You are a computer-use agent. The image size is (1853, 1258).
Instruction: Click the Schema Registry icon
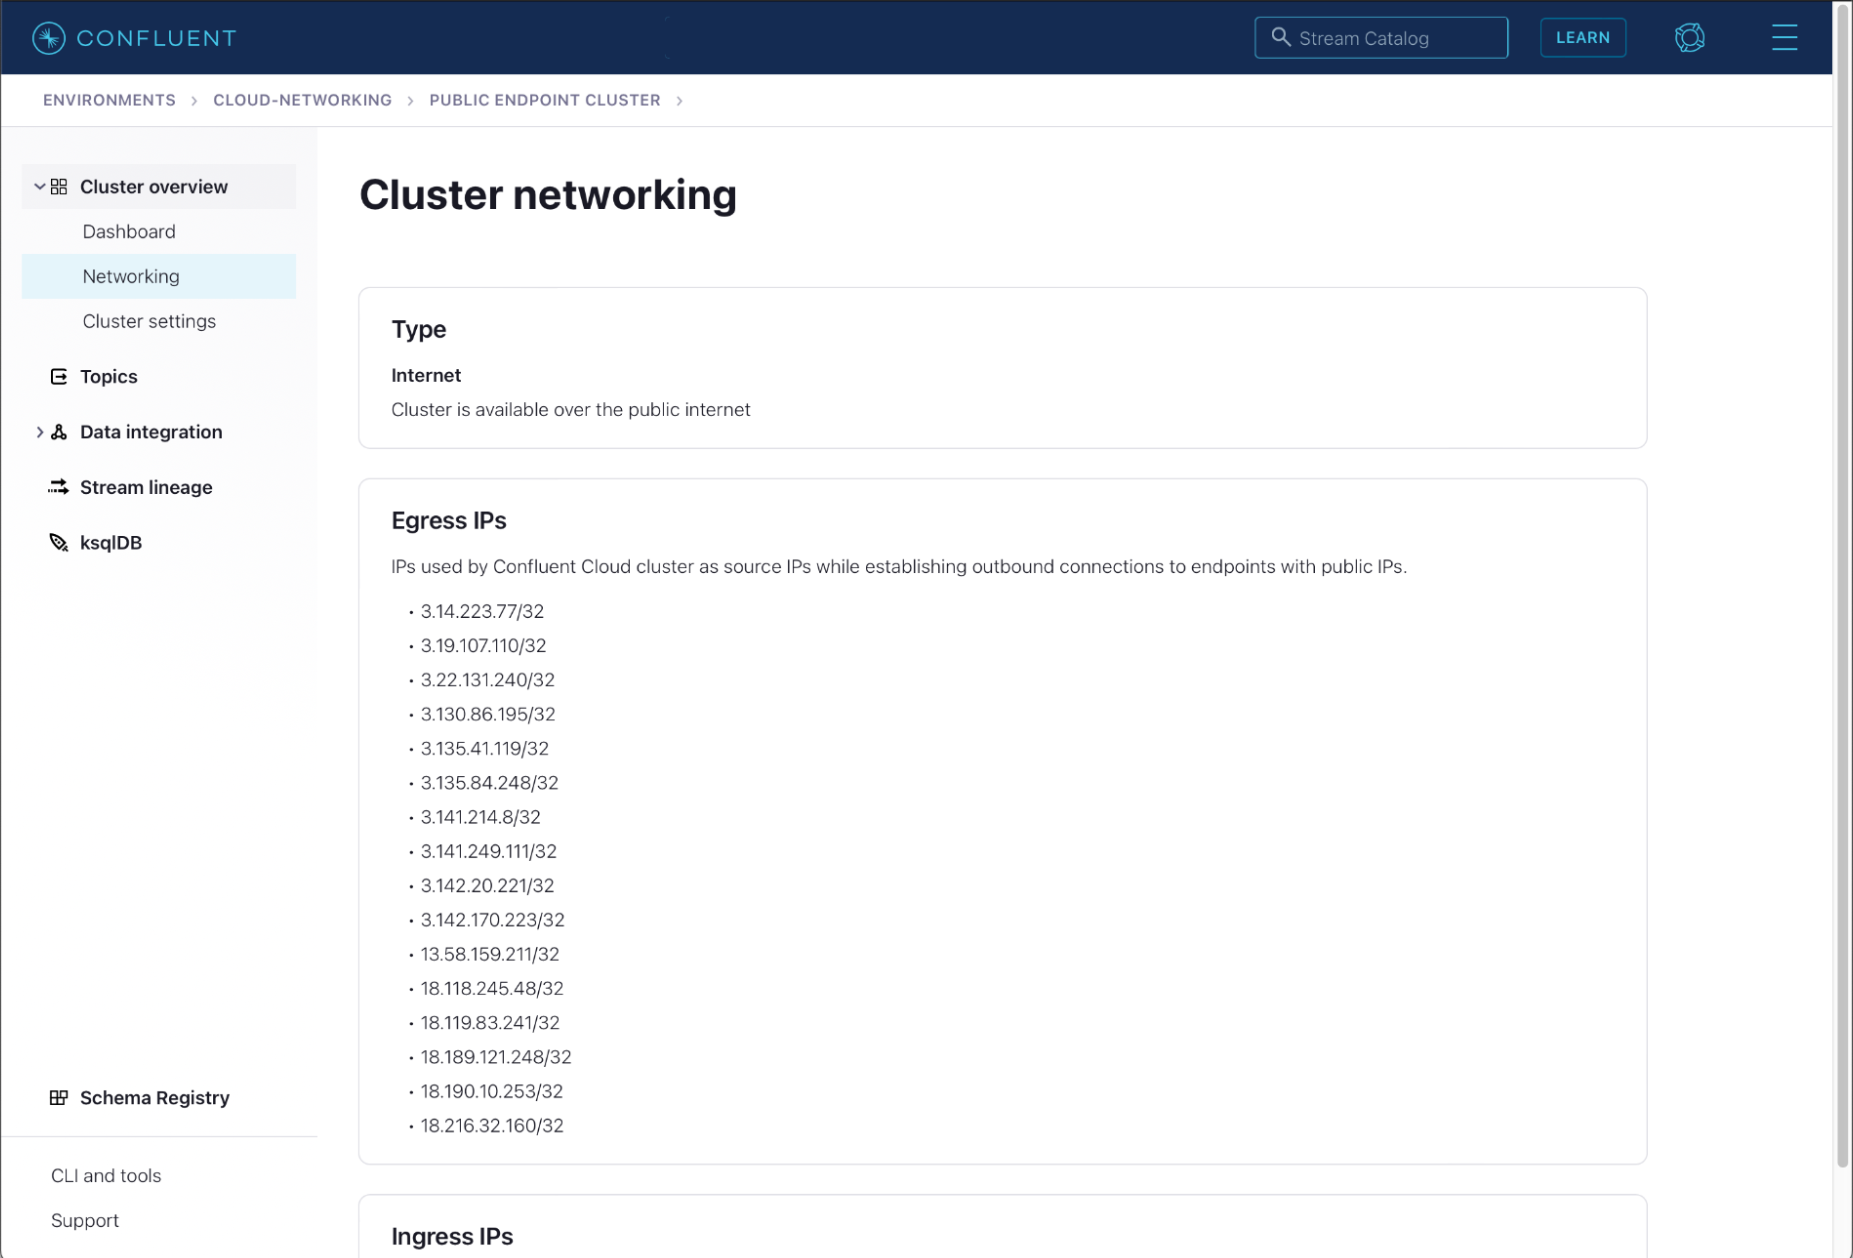pyautogui.click(x=59, y=1098)
